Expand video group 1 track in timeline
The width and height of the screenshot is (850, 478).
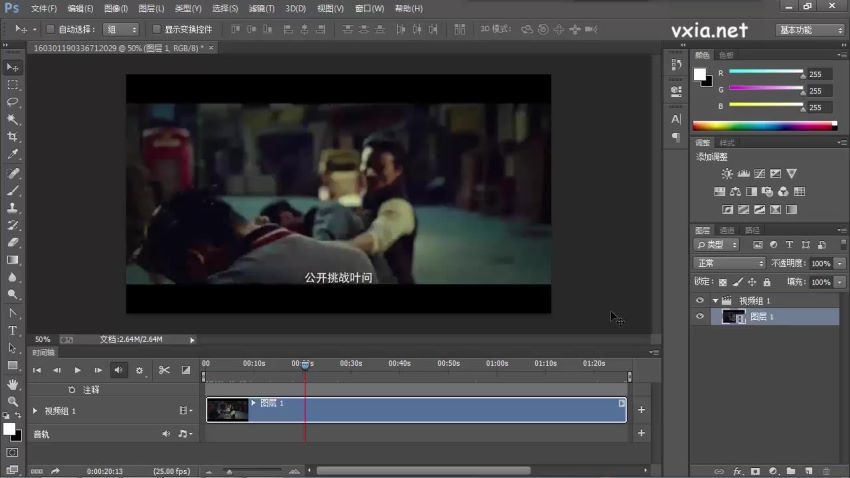click(35, 411)
